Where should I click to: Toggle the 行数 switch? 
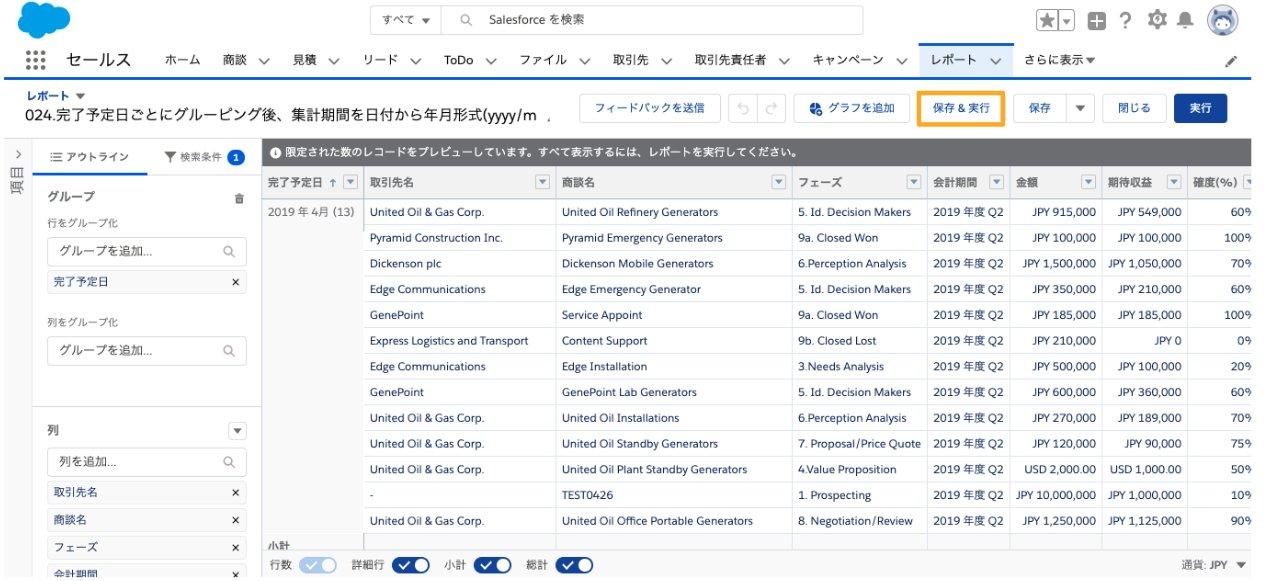point(318,565)
